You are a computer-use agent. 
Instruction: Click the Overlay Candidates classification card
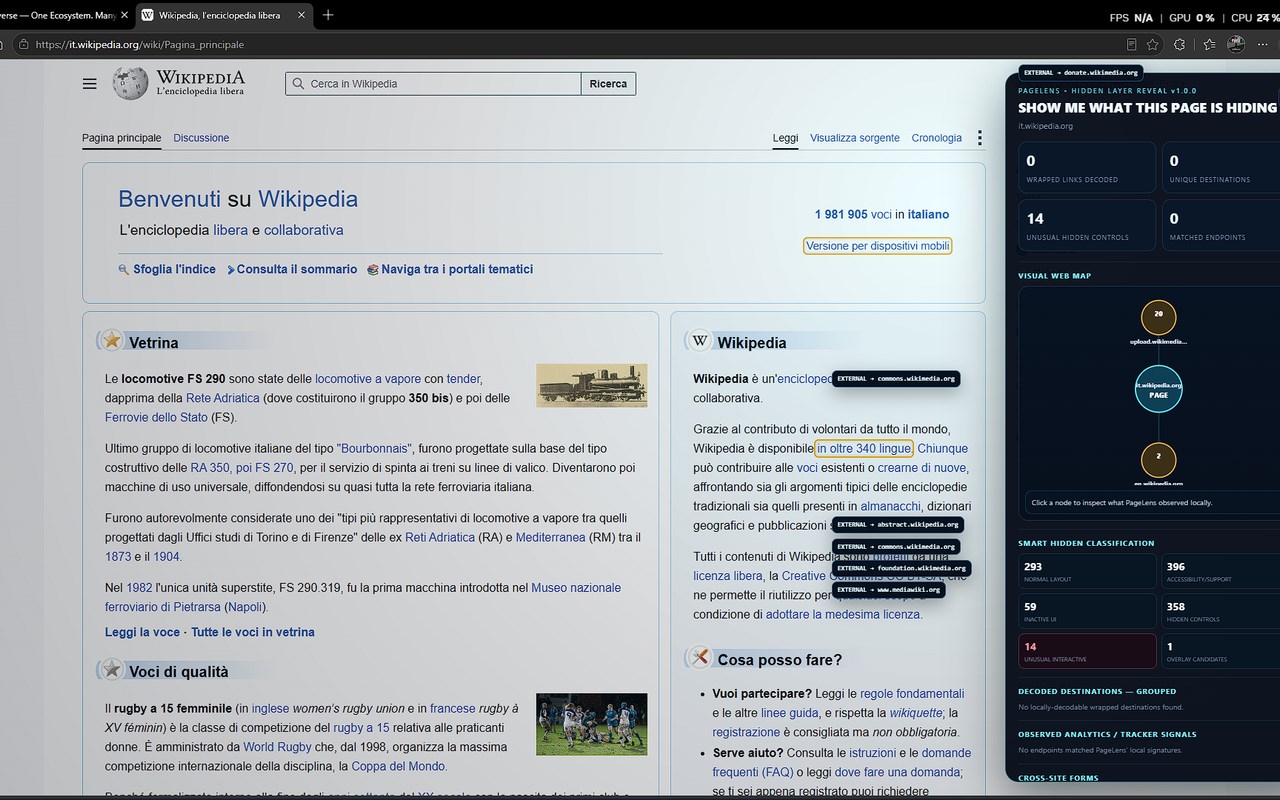pyautogui.click(x=1221, y=652)
